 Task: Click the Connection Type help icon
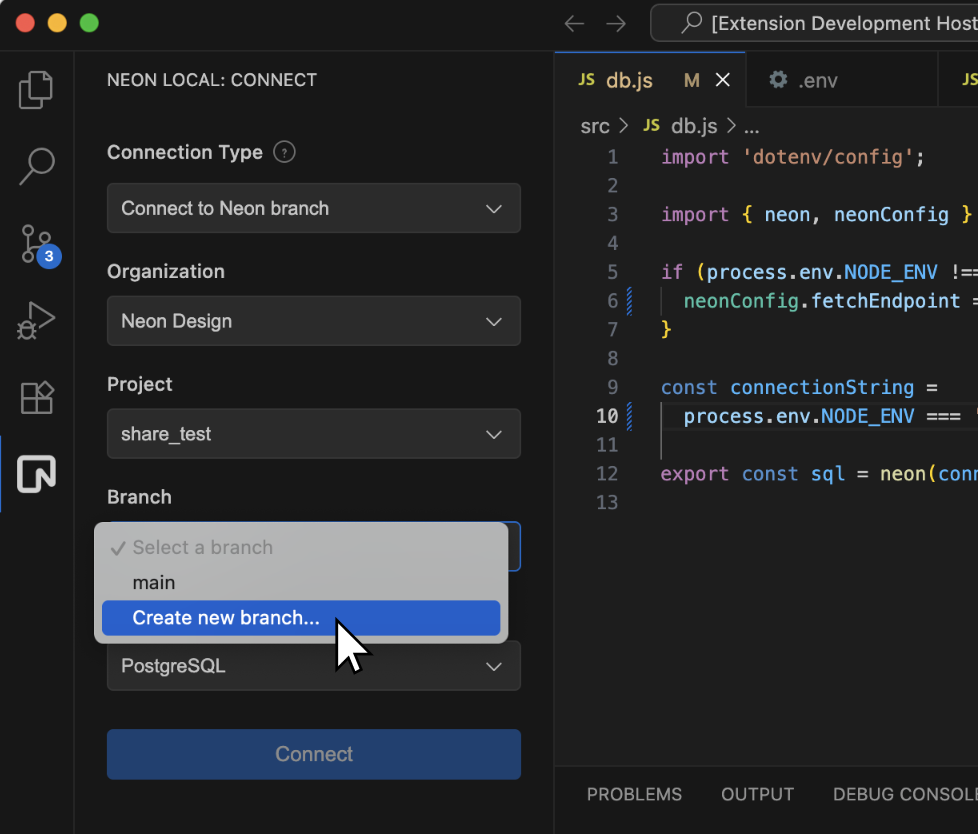(284, 152)
